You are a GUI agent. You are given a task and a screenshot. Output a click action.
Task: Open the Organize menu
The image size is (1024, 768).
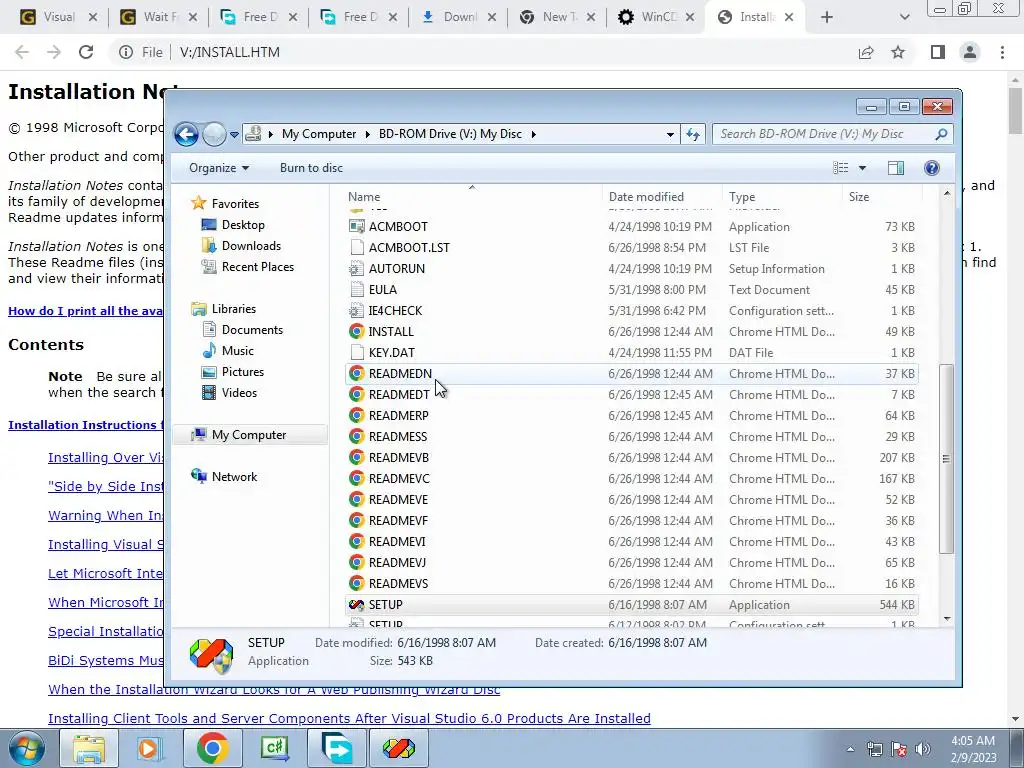219,168
